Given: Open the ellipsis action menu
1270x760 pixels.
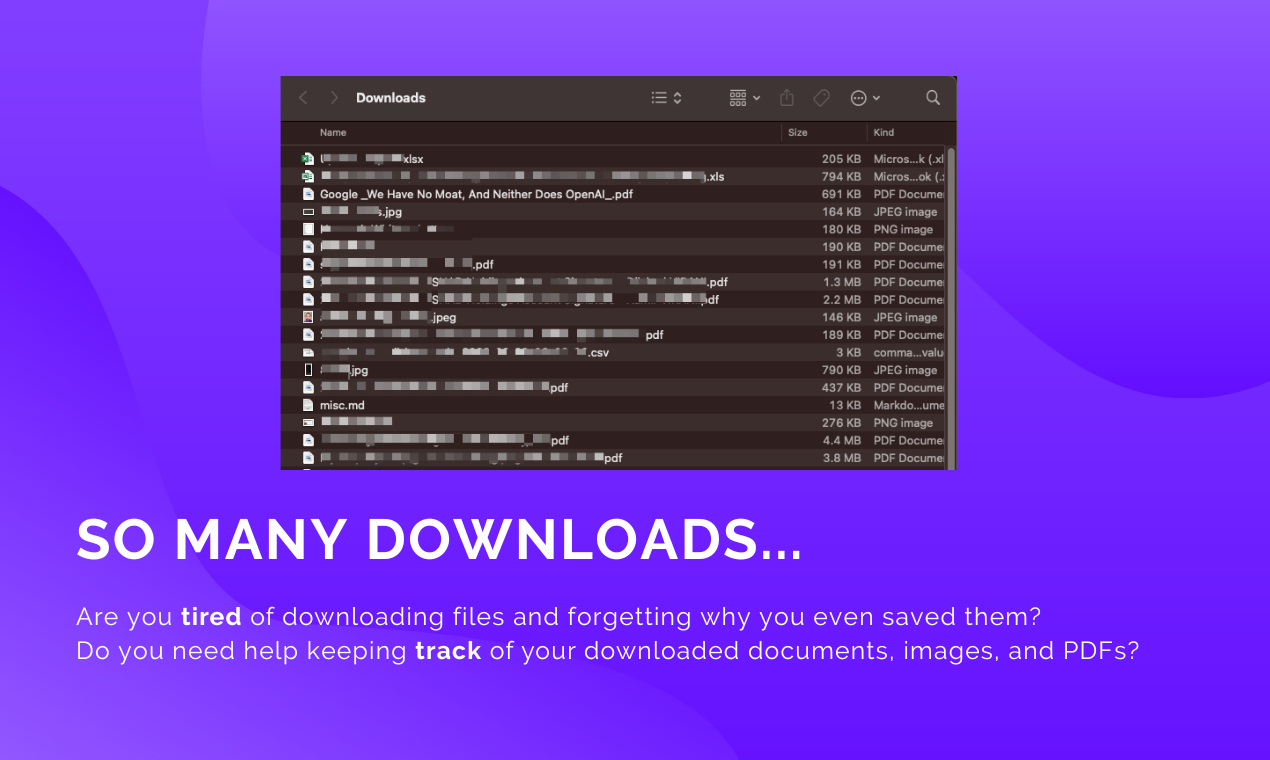Looking at the screenshot, I should point(864,98).
